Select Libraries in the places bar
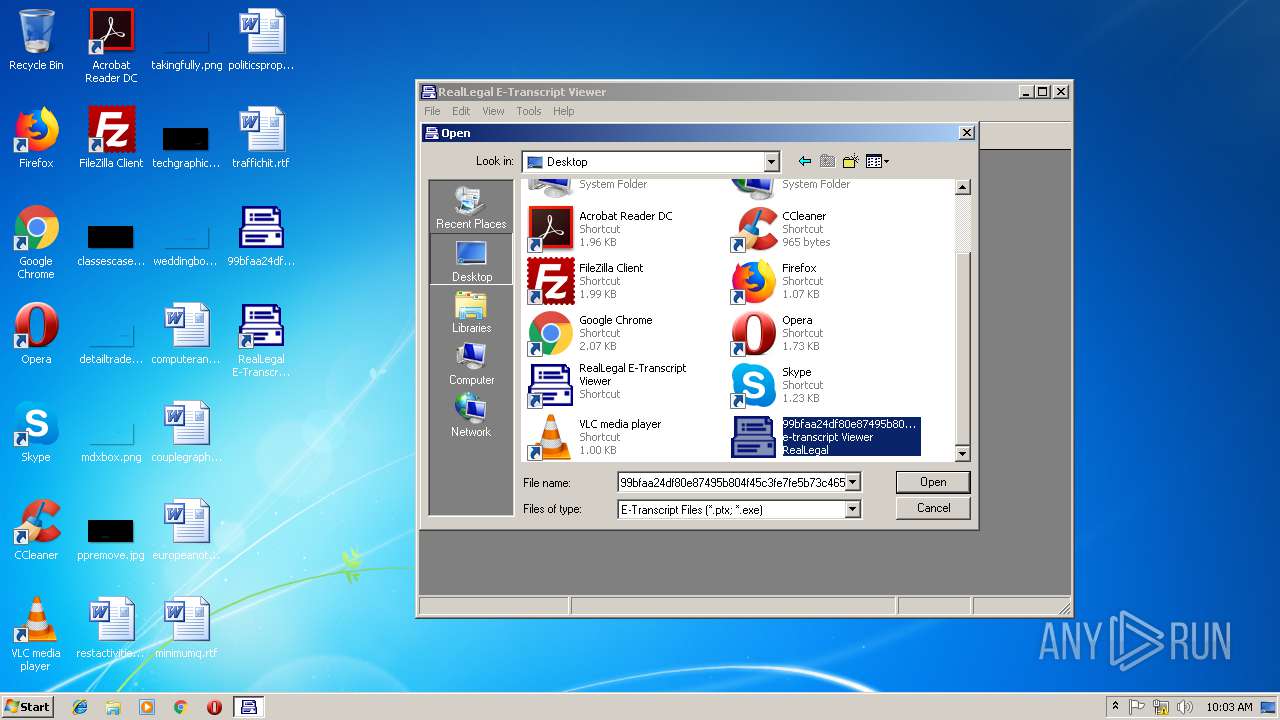This screenshot has width=1280, height=720. [471, 311]
